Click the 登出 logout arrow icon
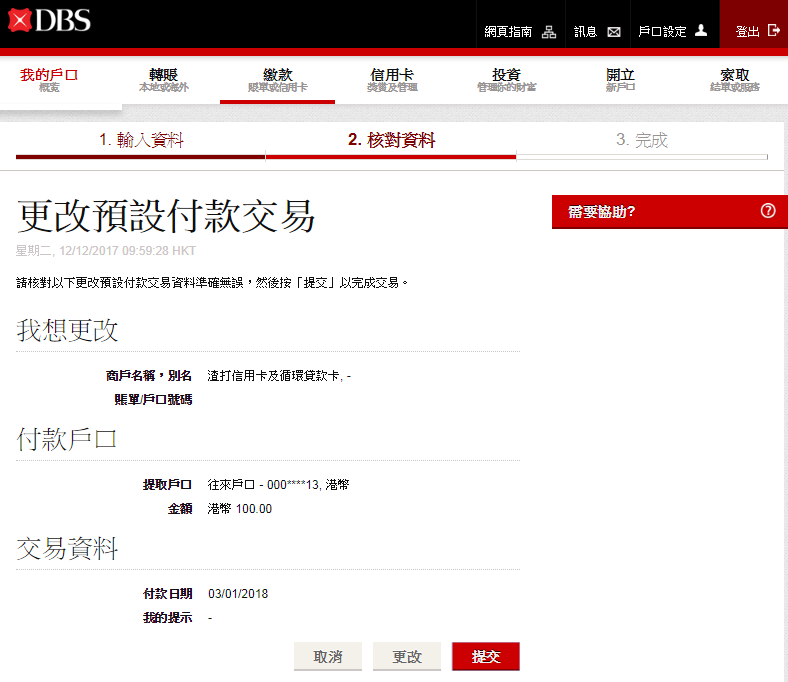The image size is (788, 682). coord(773,32)
